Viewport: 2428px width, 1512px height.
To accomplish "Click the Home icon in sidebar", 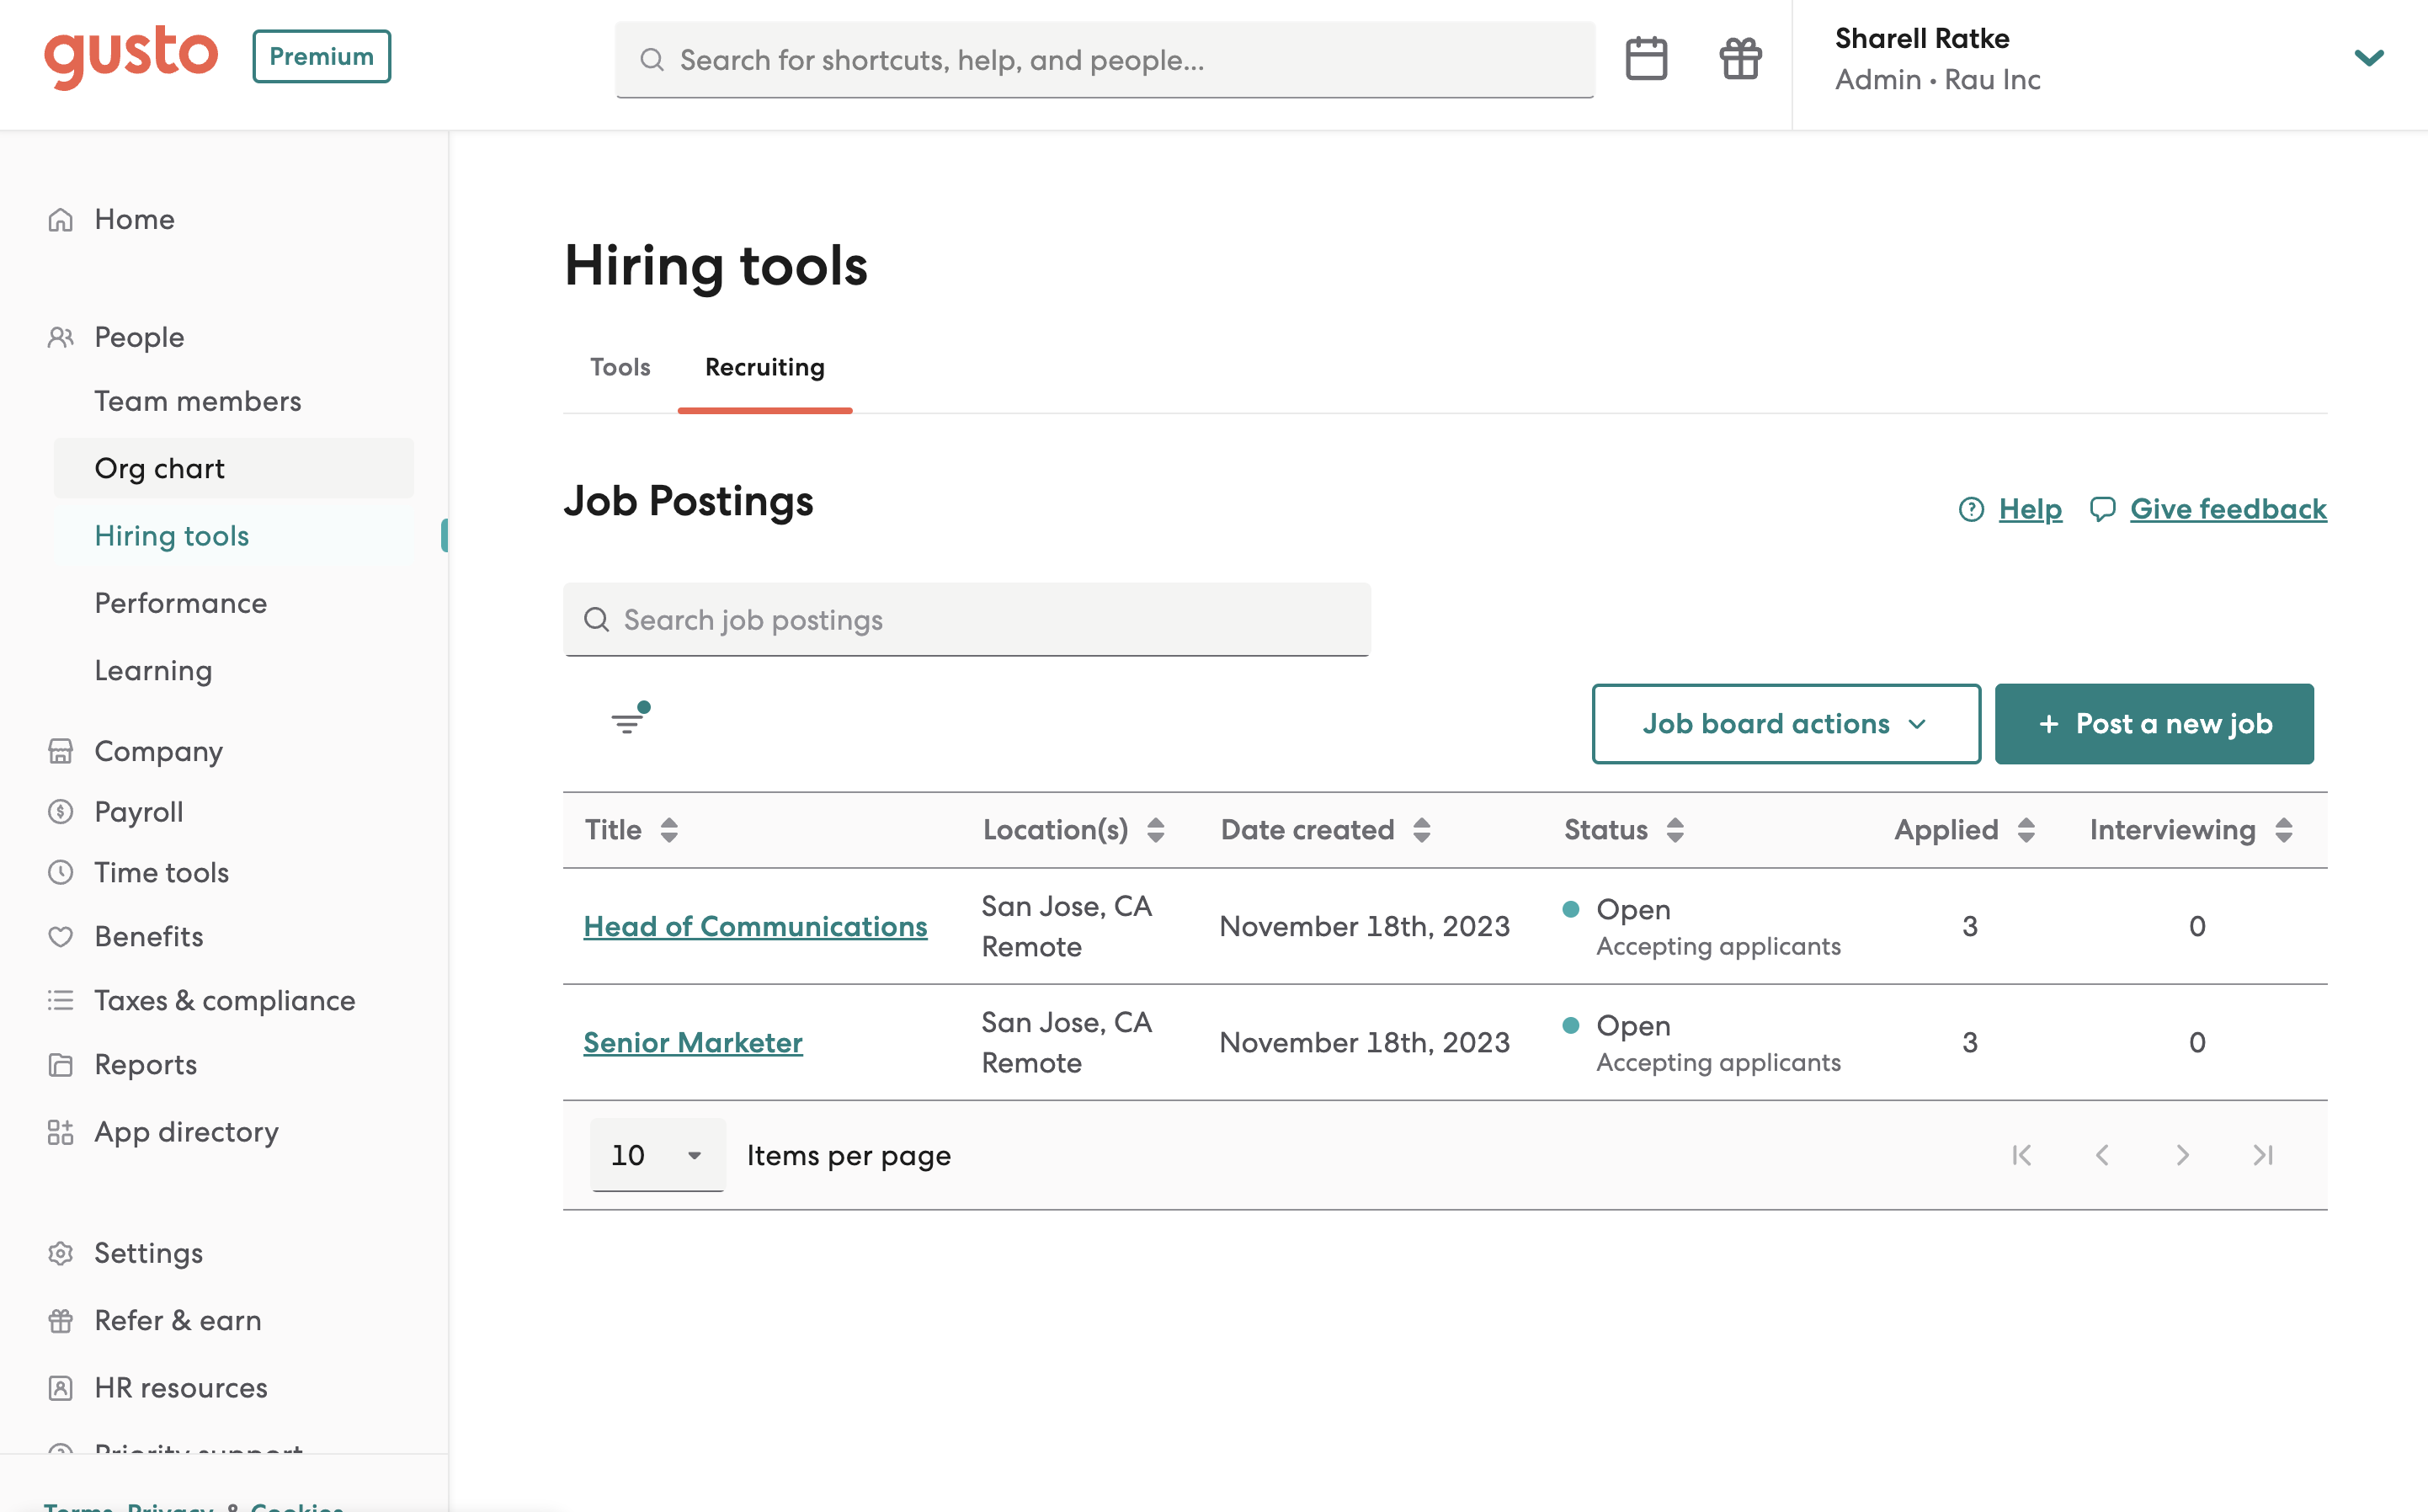I will [x=61, y=219].
